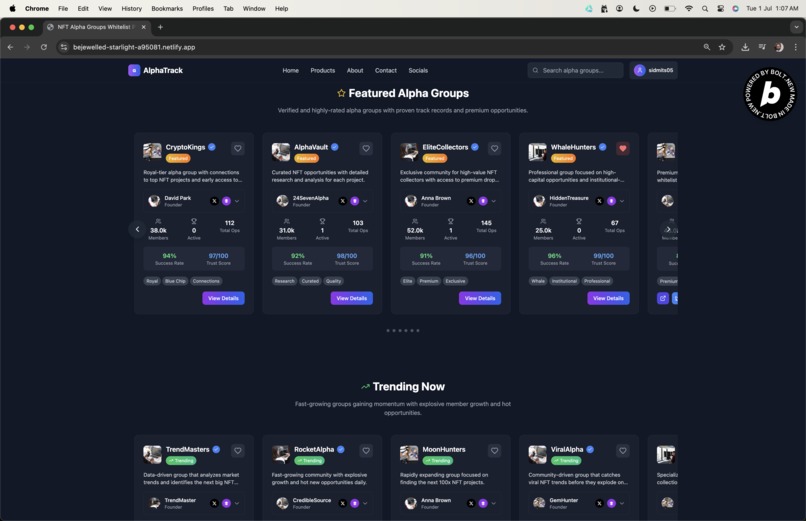The height and width of the screenshot is (521, 806).
Task: Toggle heart on ViralAlpha card
Action: point(622,451)
